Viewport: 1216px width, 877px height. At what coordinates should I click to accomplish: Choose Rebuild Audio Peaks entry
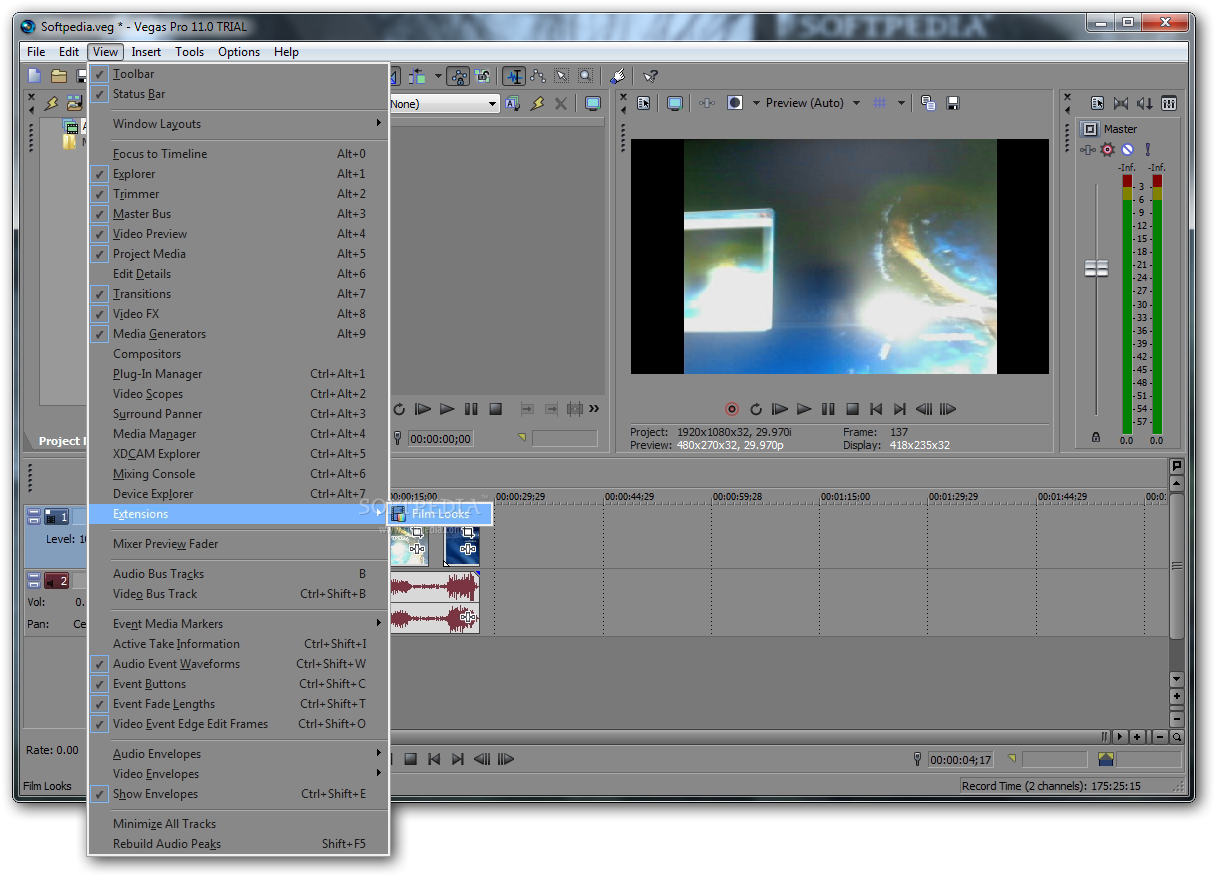238,844
